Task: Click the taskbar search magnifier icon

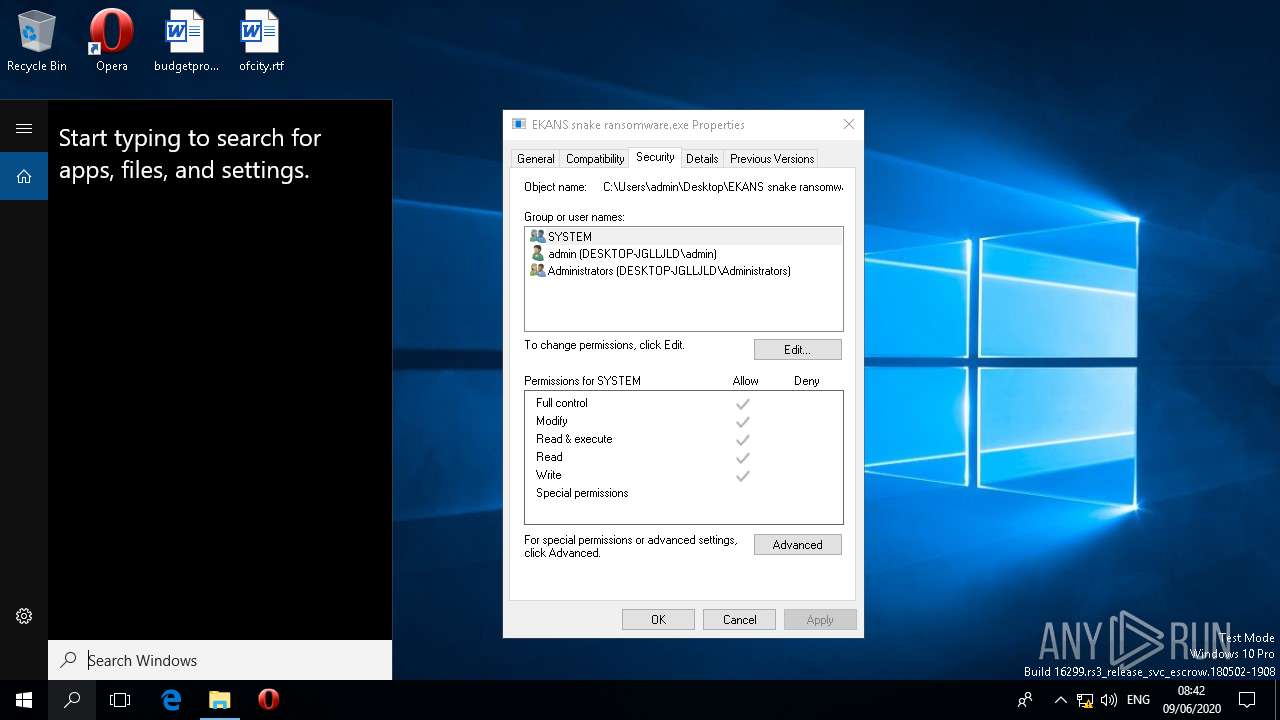Action: tap(72, 700)
